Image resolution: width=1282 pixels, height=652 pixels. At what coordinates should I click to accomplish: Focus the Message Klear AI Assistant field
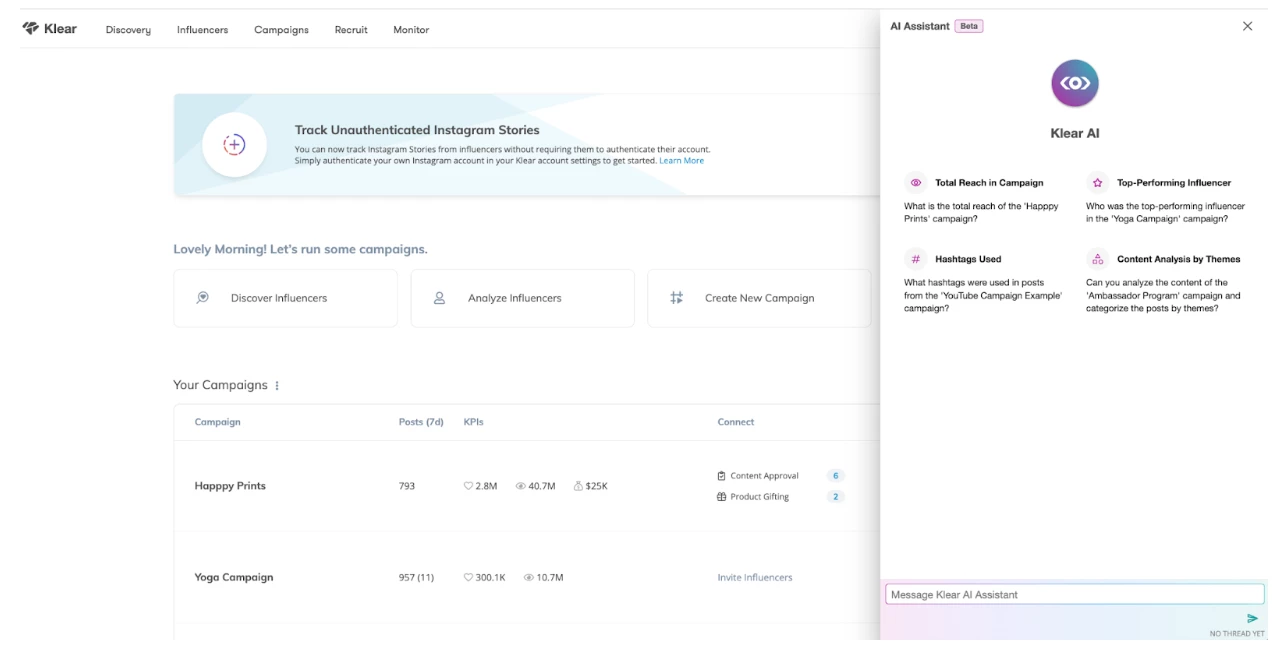[1075, 594]
